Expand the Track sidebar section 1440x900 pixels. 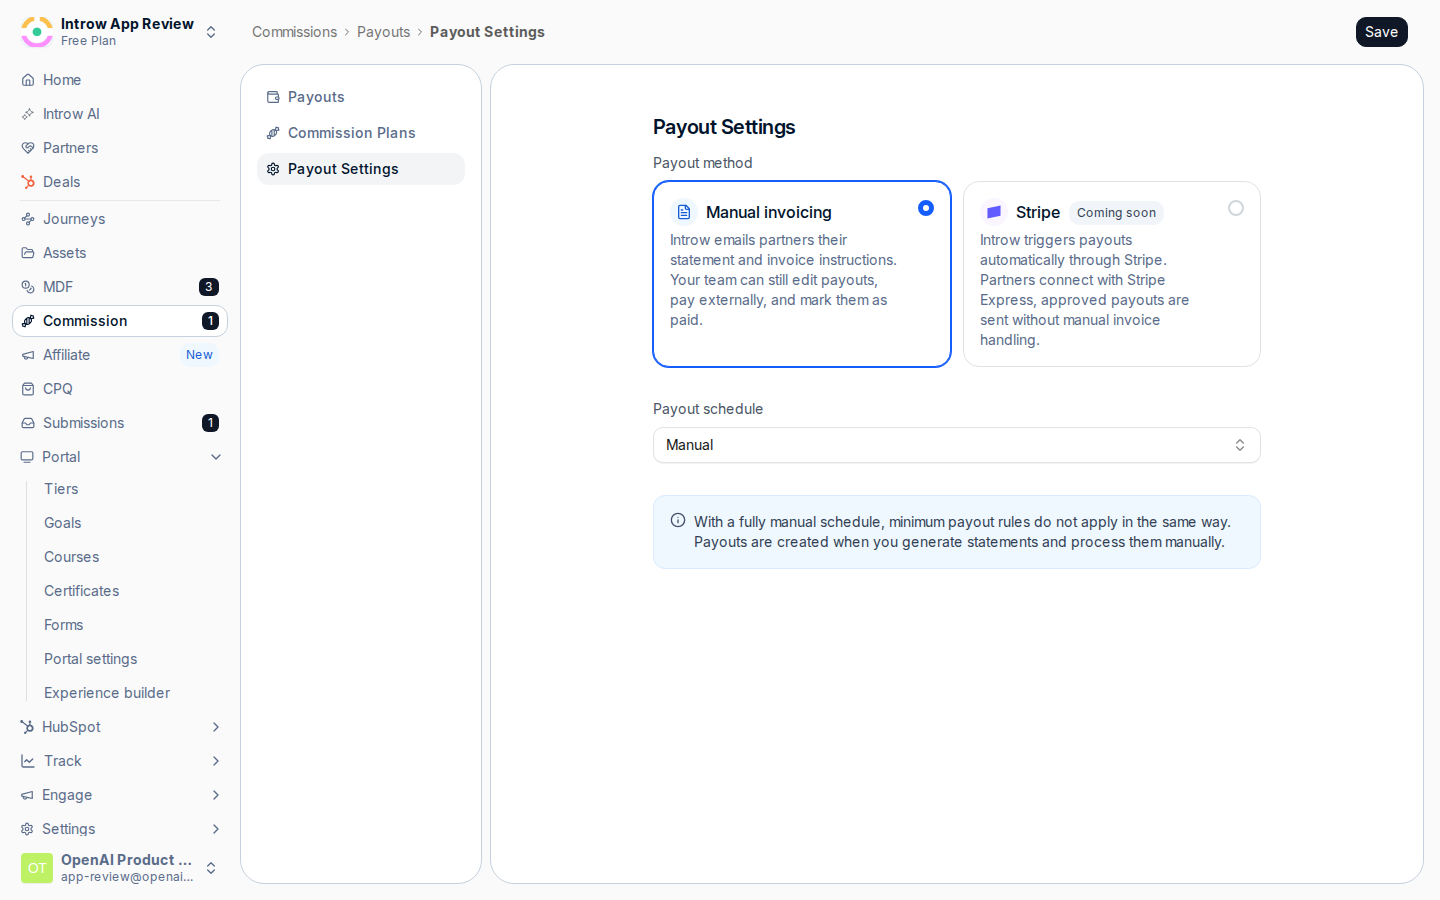click(x=216, y=761)
